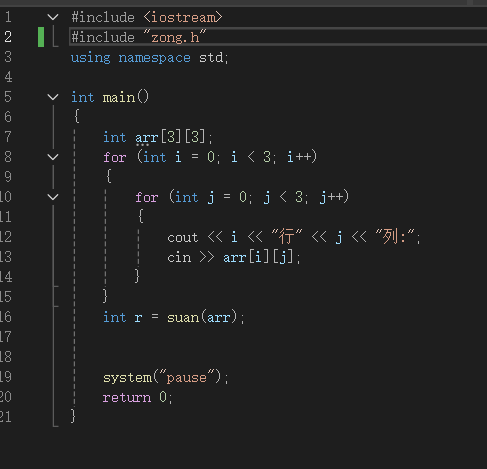The width and height of the screenshot is (487, 469).
Task: Click the closing brace on line 21
Action: (73, 416)
